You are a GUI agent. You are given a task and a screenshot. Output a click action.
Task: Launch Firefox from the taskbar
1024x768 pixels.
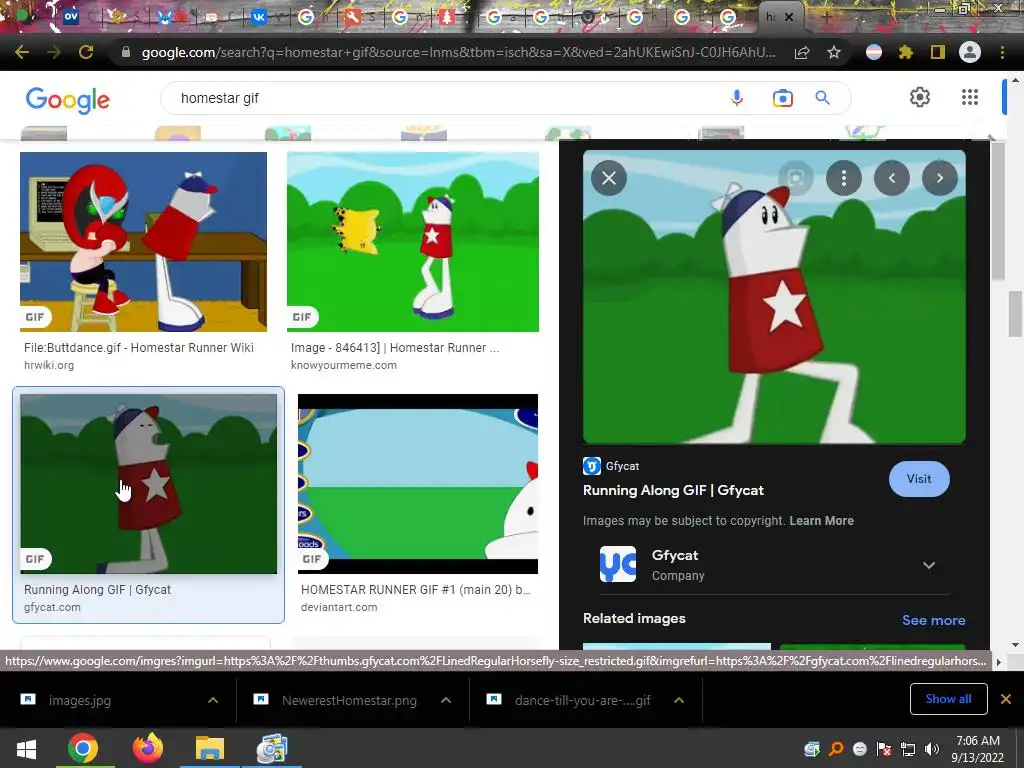click(x=148, y=748)
